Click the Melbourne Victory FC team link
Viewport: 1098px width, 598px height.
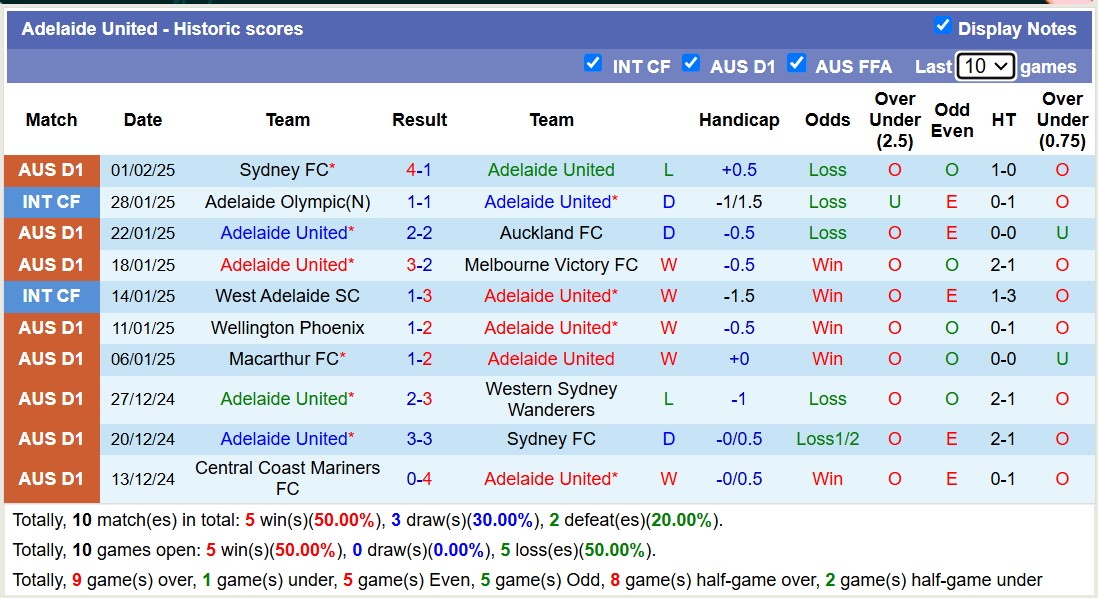tap(551, 264)
